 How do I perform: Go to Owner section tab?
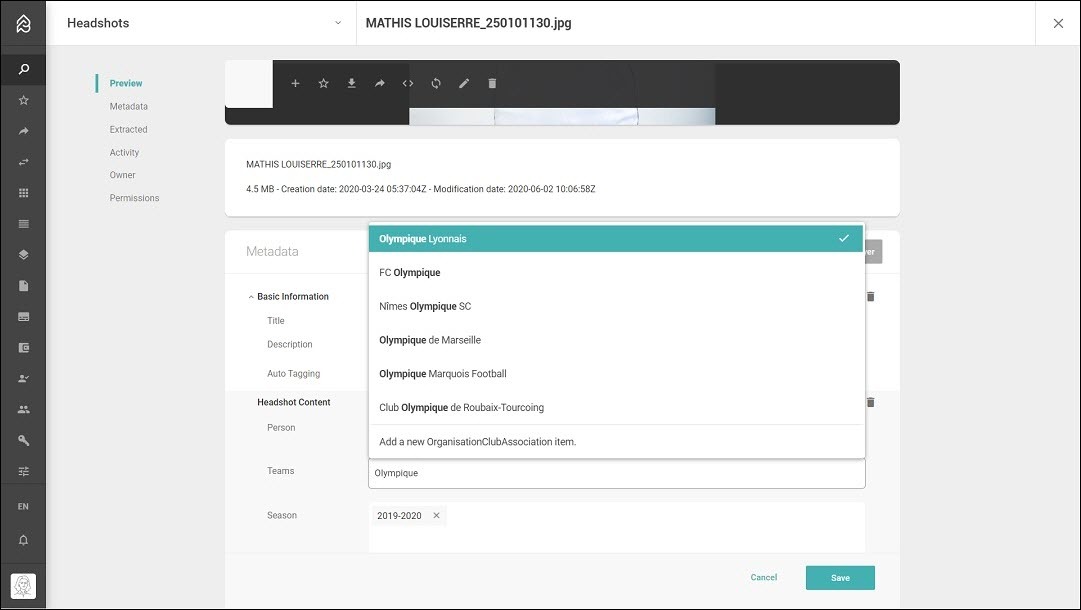(122, 175)
